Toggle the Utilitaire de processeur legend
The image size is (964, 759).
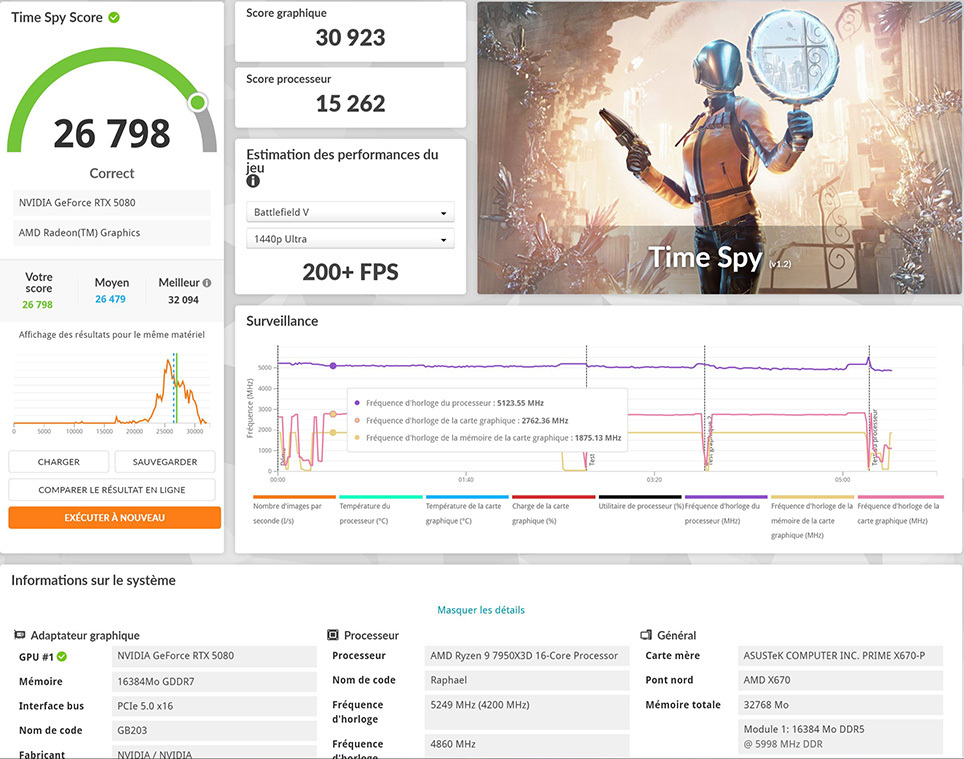[640, 504]
